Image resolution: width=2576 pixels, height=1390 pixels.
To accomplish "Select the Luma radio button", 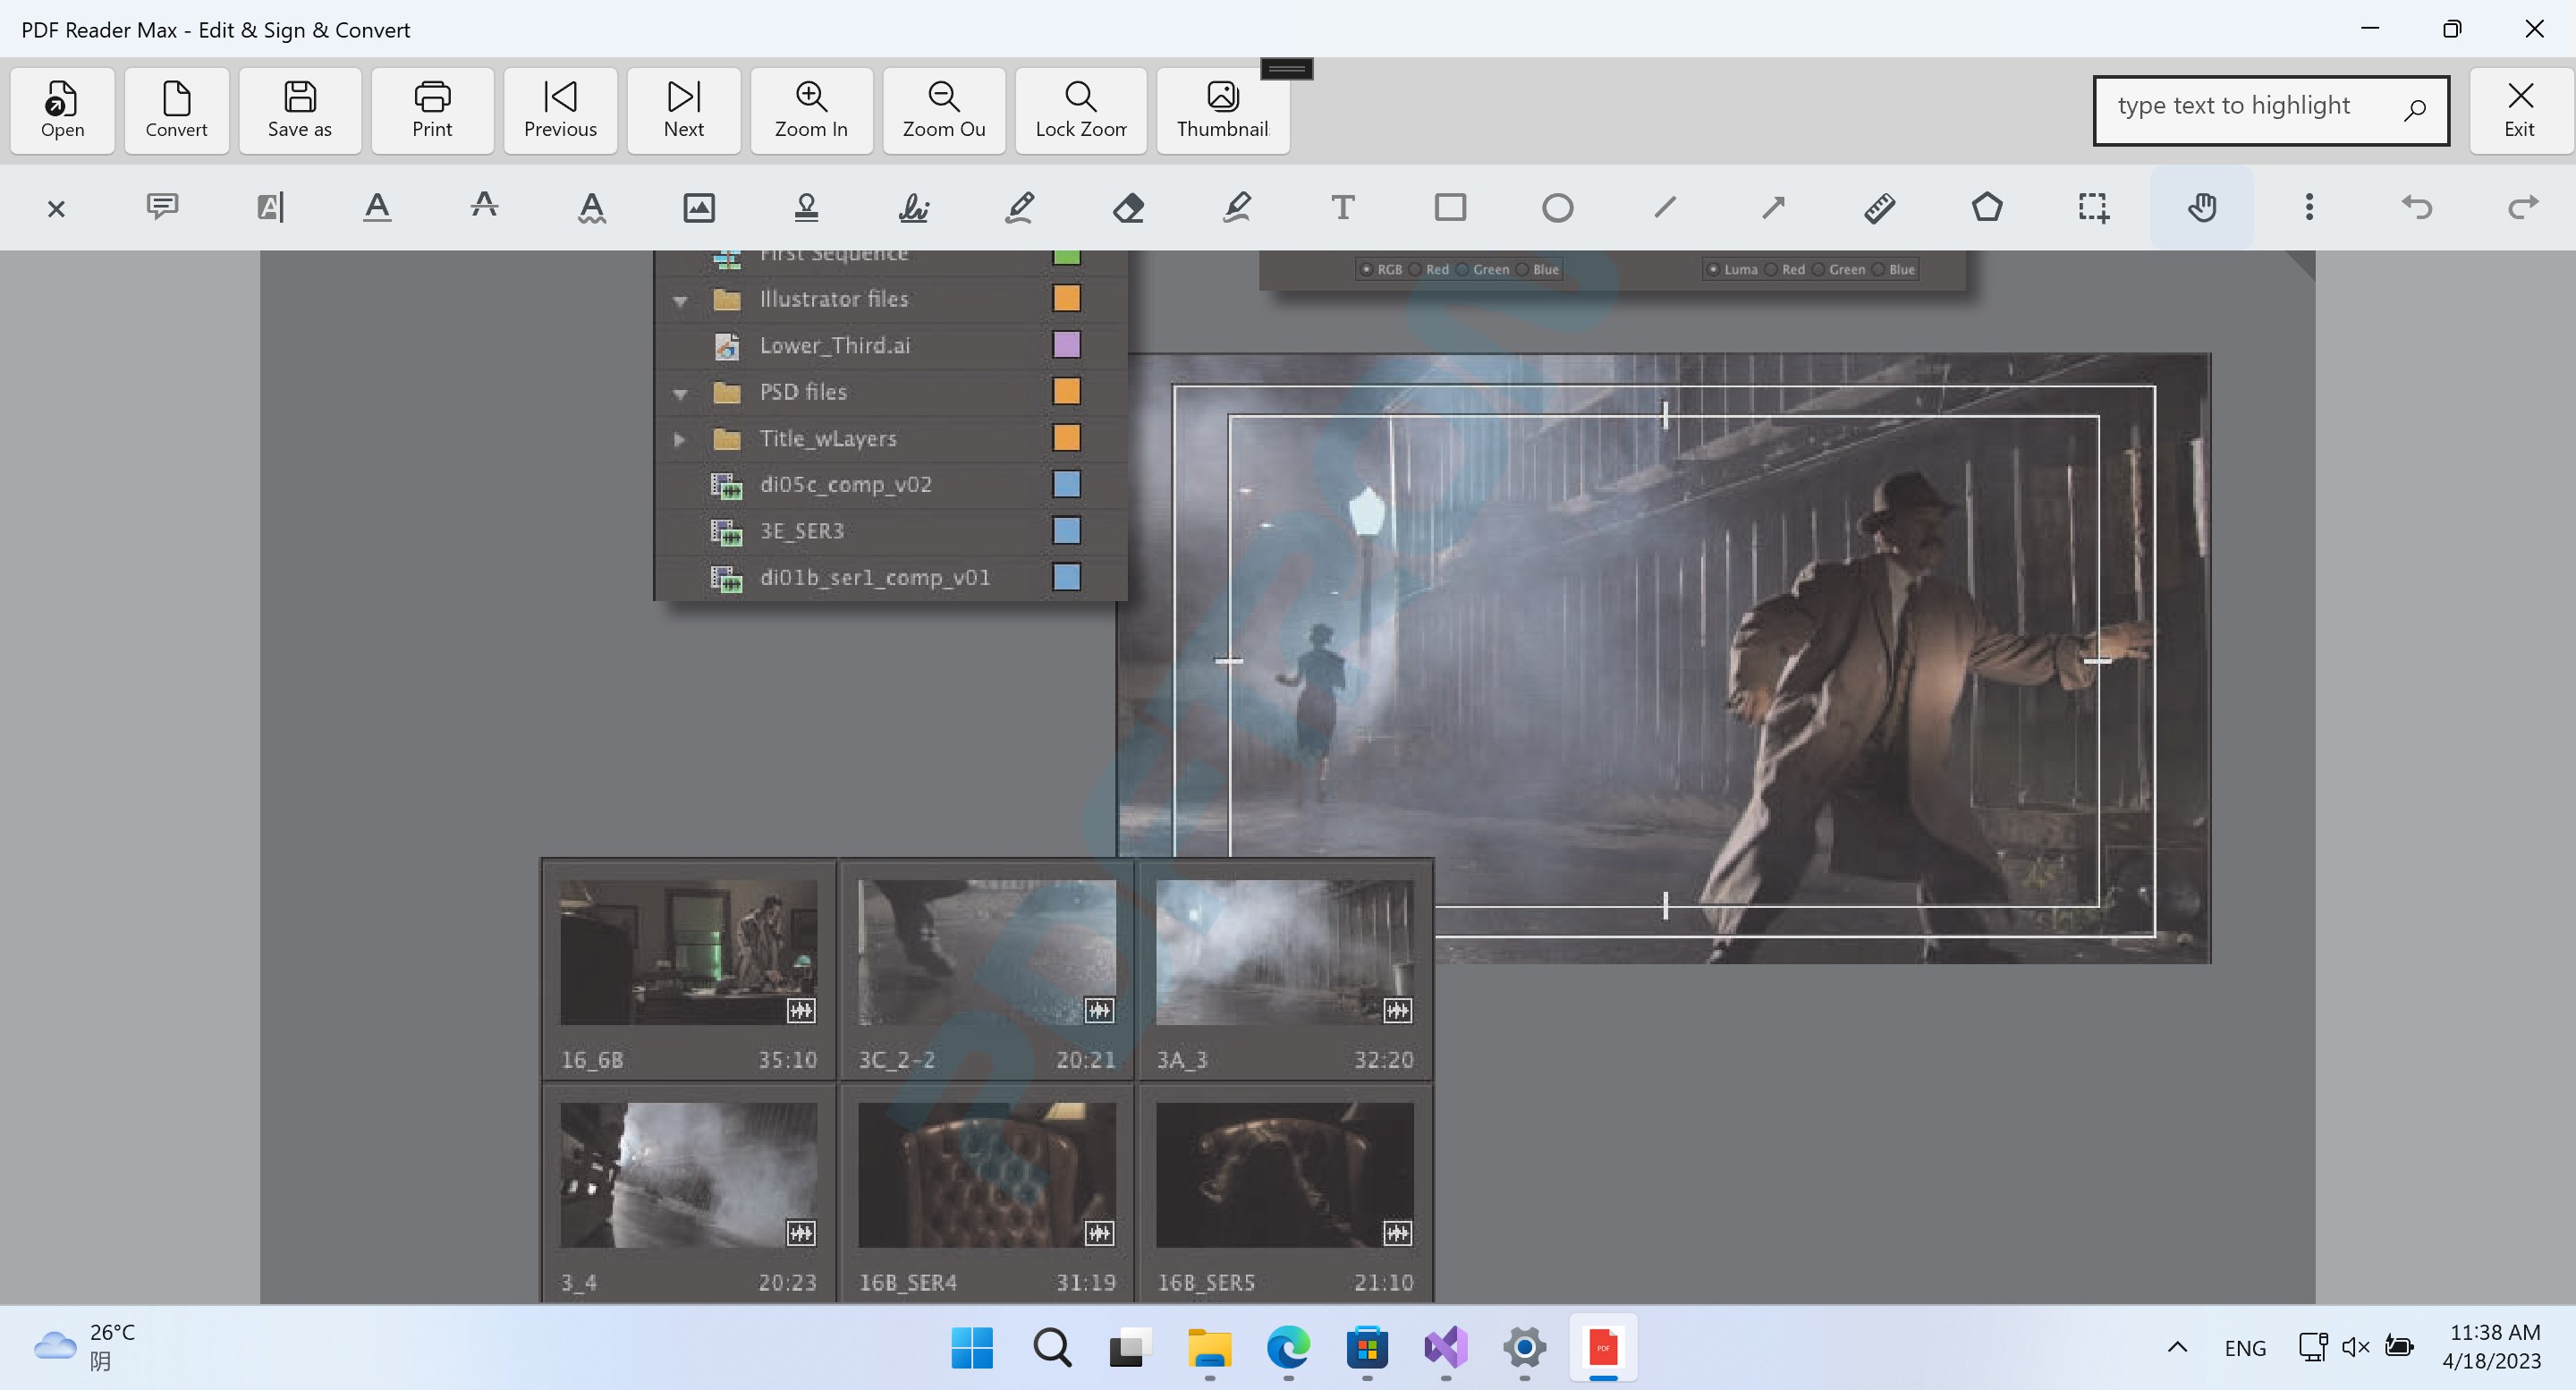I will pos(1713,269).
